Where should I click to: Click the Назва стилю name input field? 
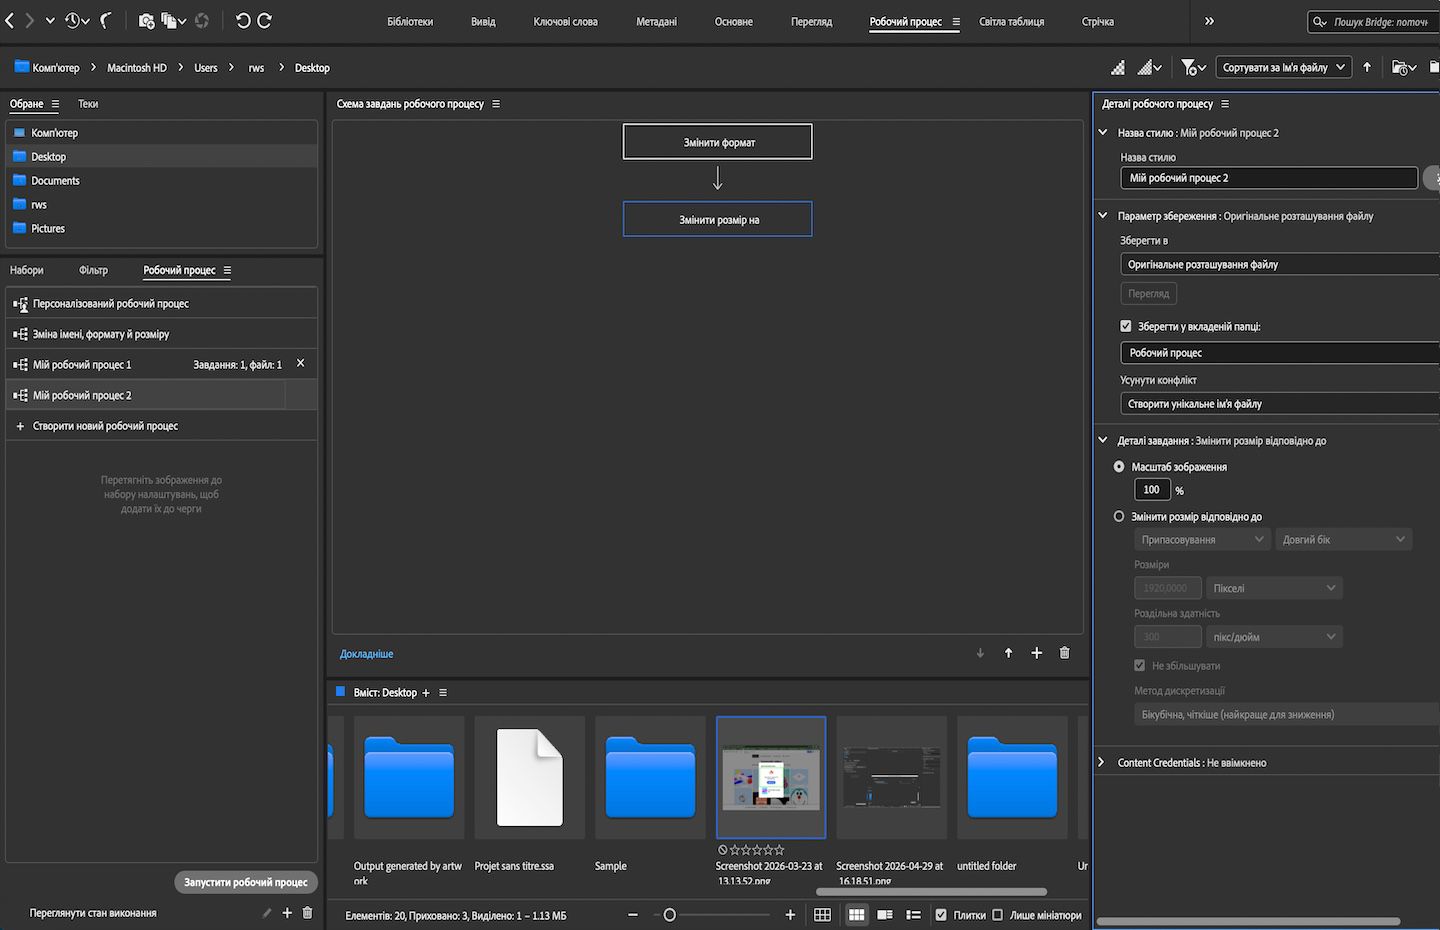pyautogui.click(x=1269, y=178)
